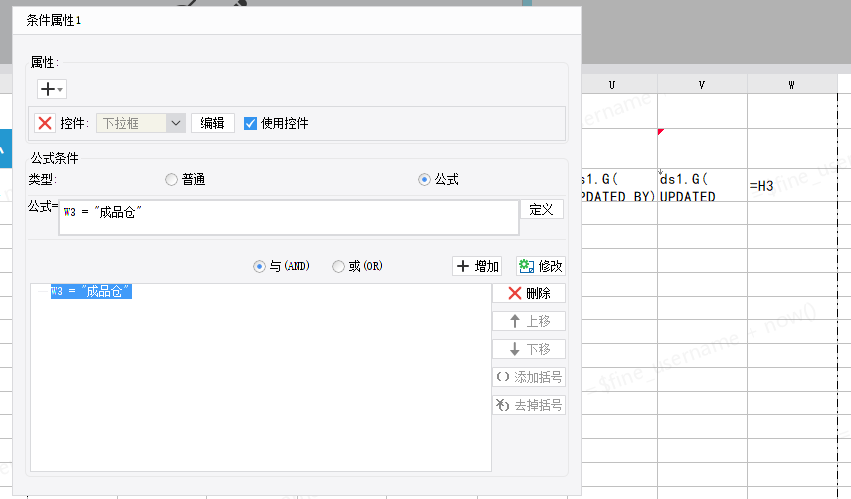Select the W3 = "成品仓" condition row
The height and width of the screenshot is (499, 851).
(x=91, y=292)
